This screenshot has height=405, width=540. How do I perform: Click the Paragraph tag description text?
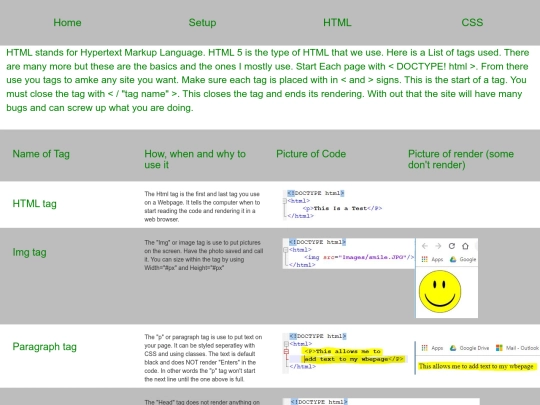(203, 358)
